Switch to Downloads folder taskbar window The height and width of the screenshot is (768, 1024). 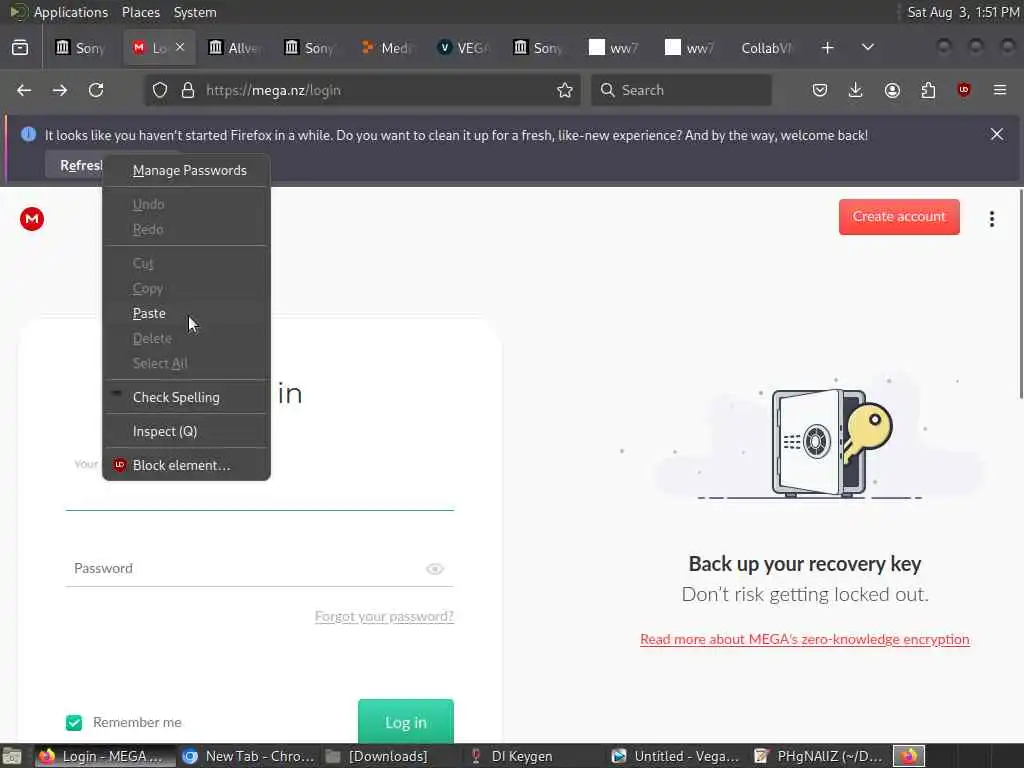pyautogui.click(x=377, y=756)
